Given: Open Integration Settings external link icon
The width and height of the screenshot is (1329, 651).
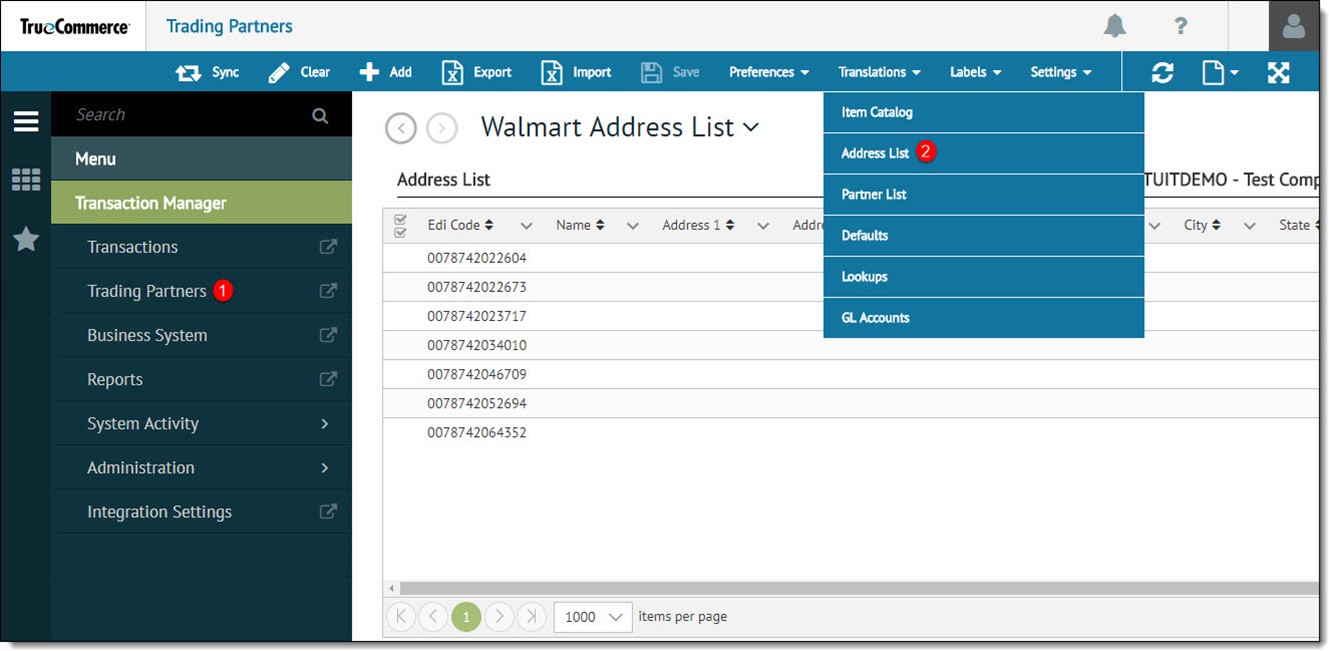Looking at the screenshot, I should click(x=328, y=511).
